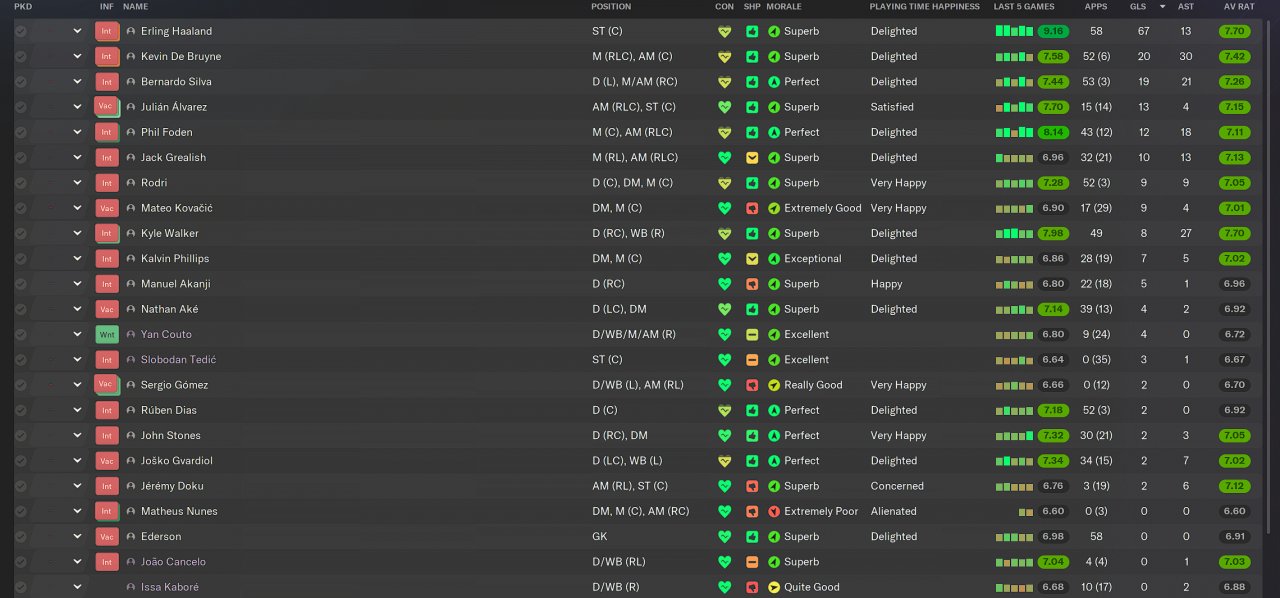Click Erling Haaland's last five games form bars
This screenshot has height=598, width=1280.
tap(1014, 31)
